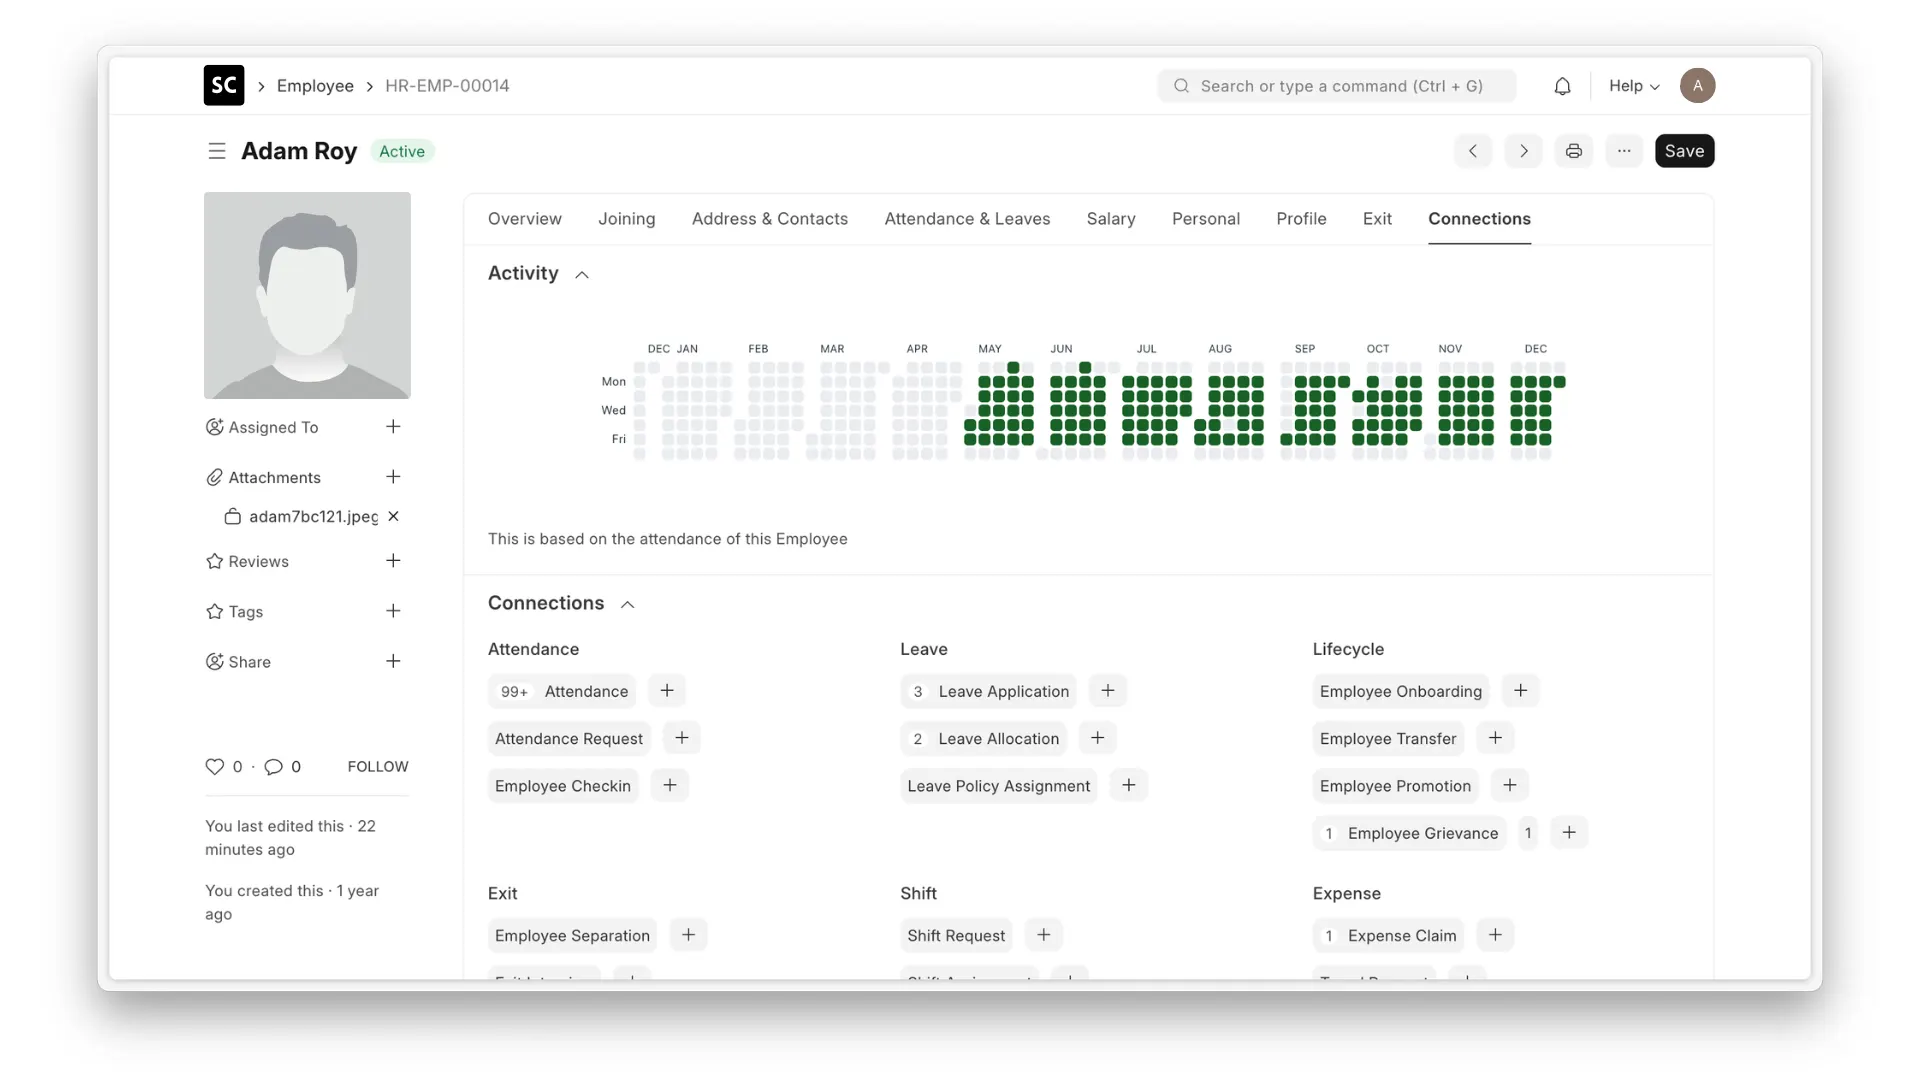This screenshot has width=1920, height=1080.
Task: Click FOLLOW to follow this employee
Action: (377, 766)
